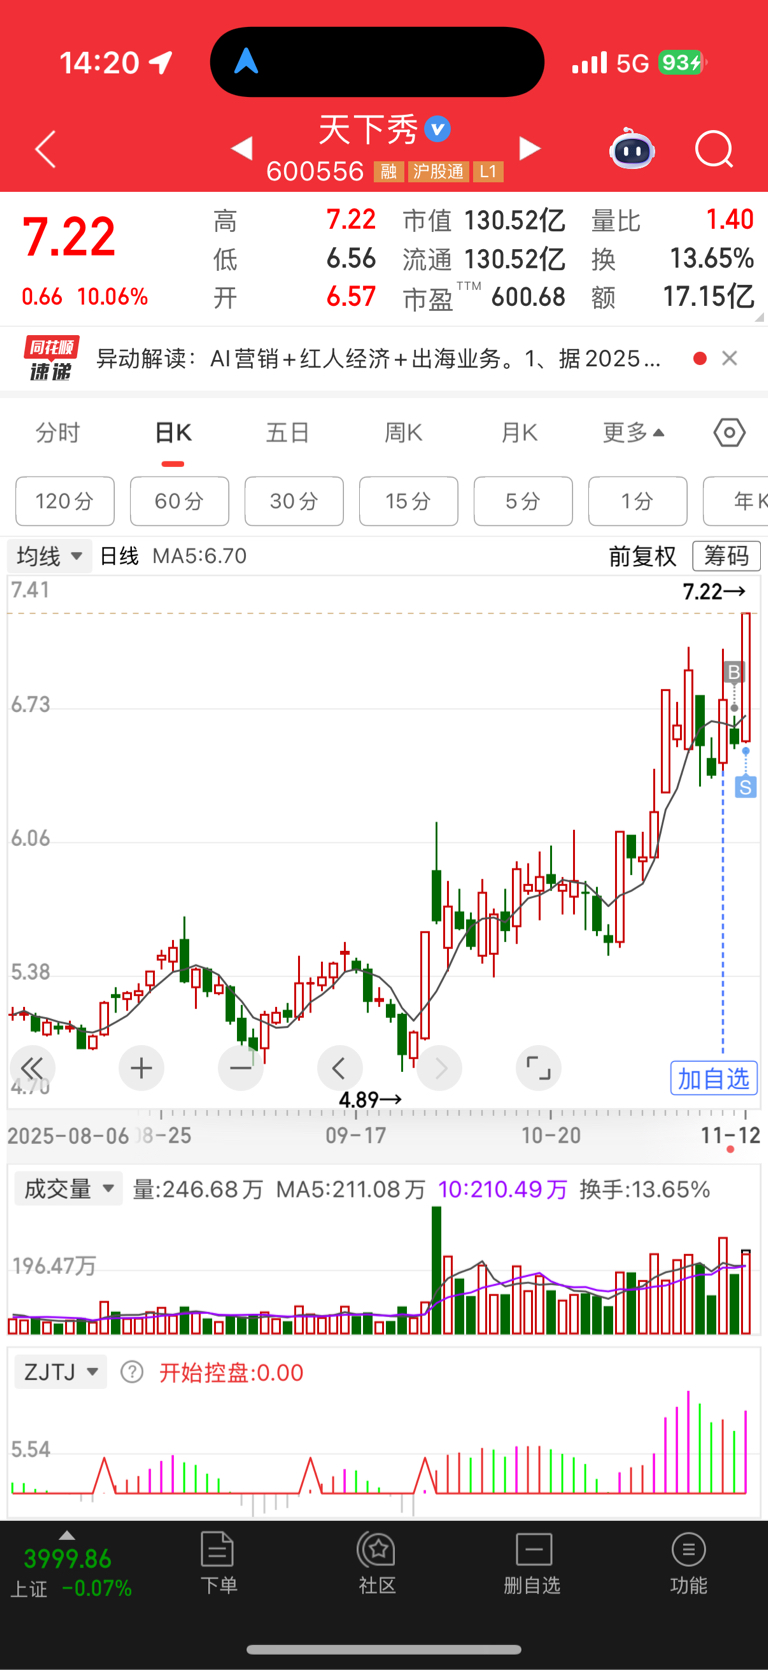Open the 成交量 indicator dropdown
This screenshot has height=1670, width=768.
[x=69, y=1189]
